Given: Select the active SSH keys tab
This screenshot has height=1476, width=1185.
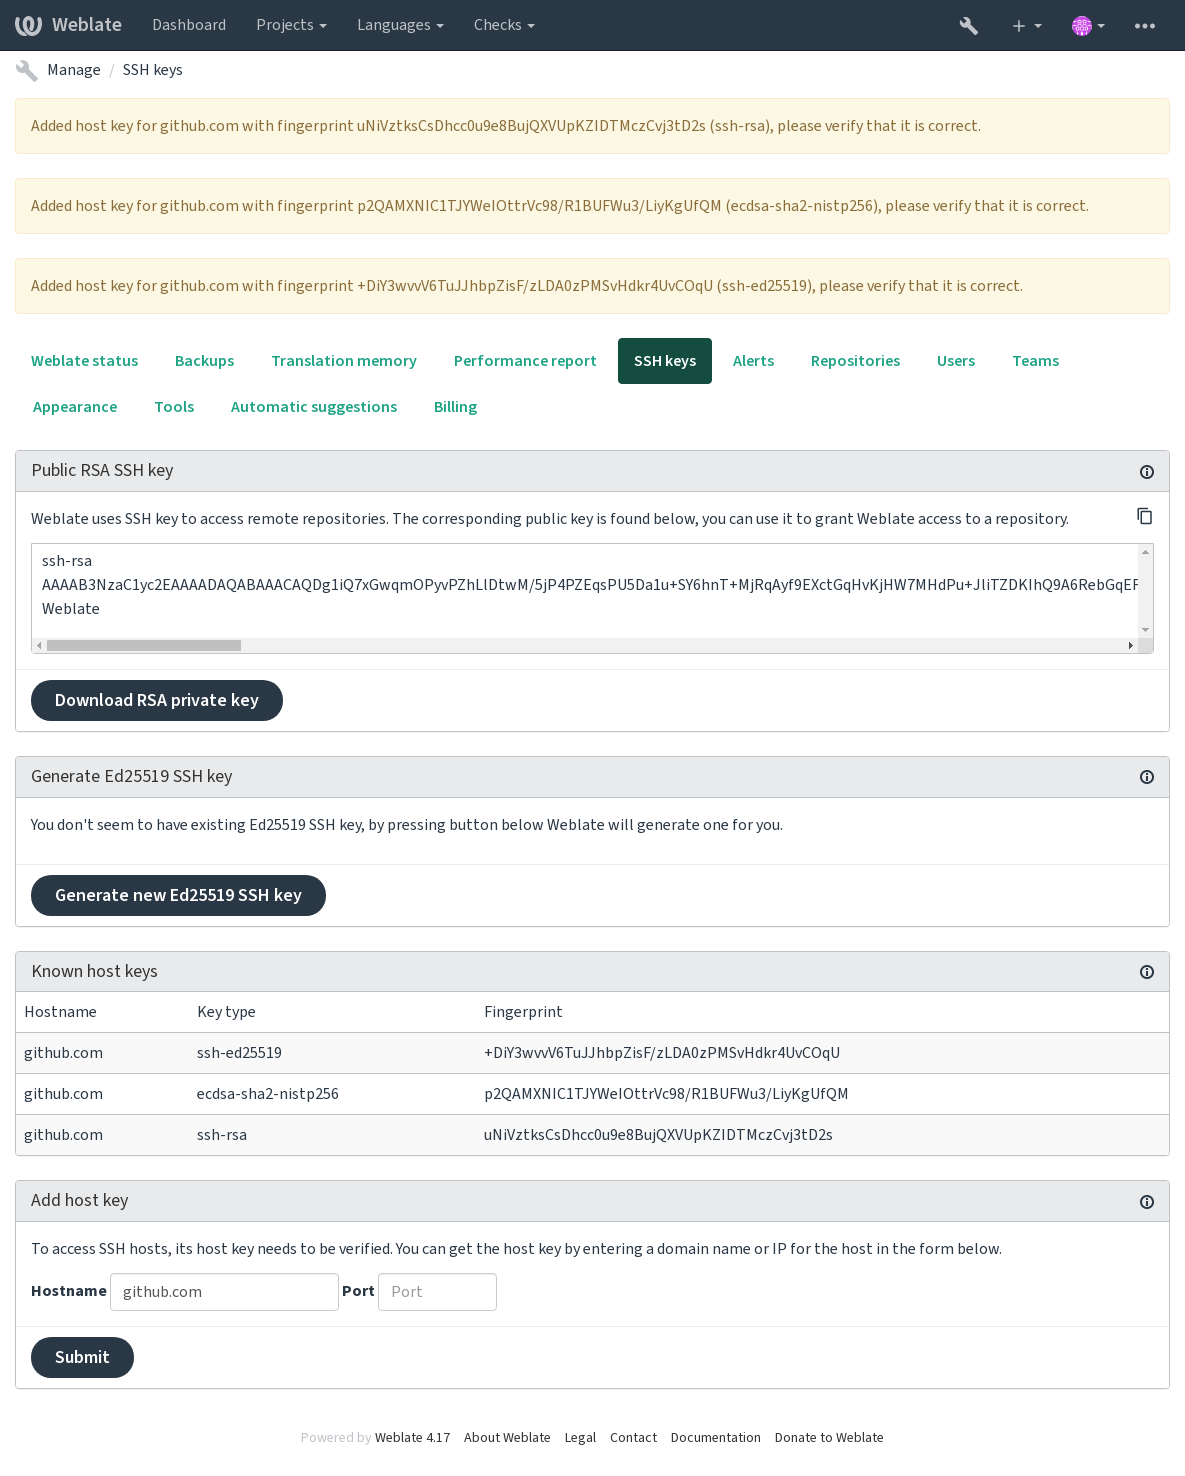Looking at the screenshot, I should [x=665, y=361].
